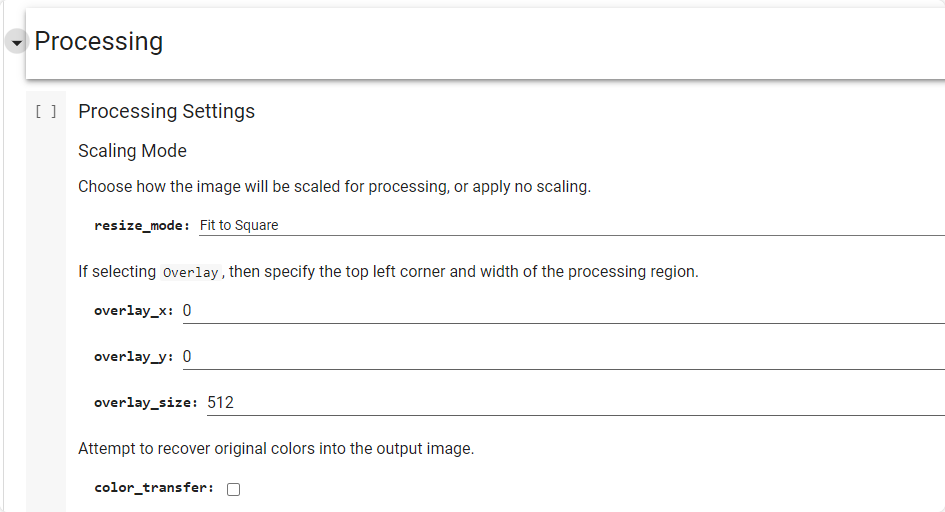Click the overlay_size label

point(145,403)
